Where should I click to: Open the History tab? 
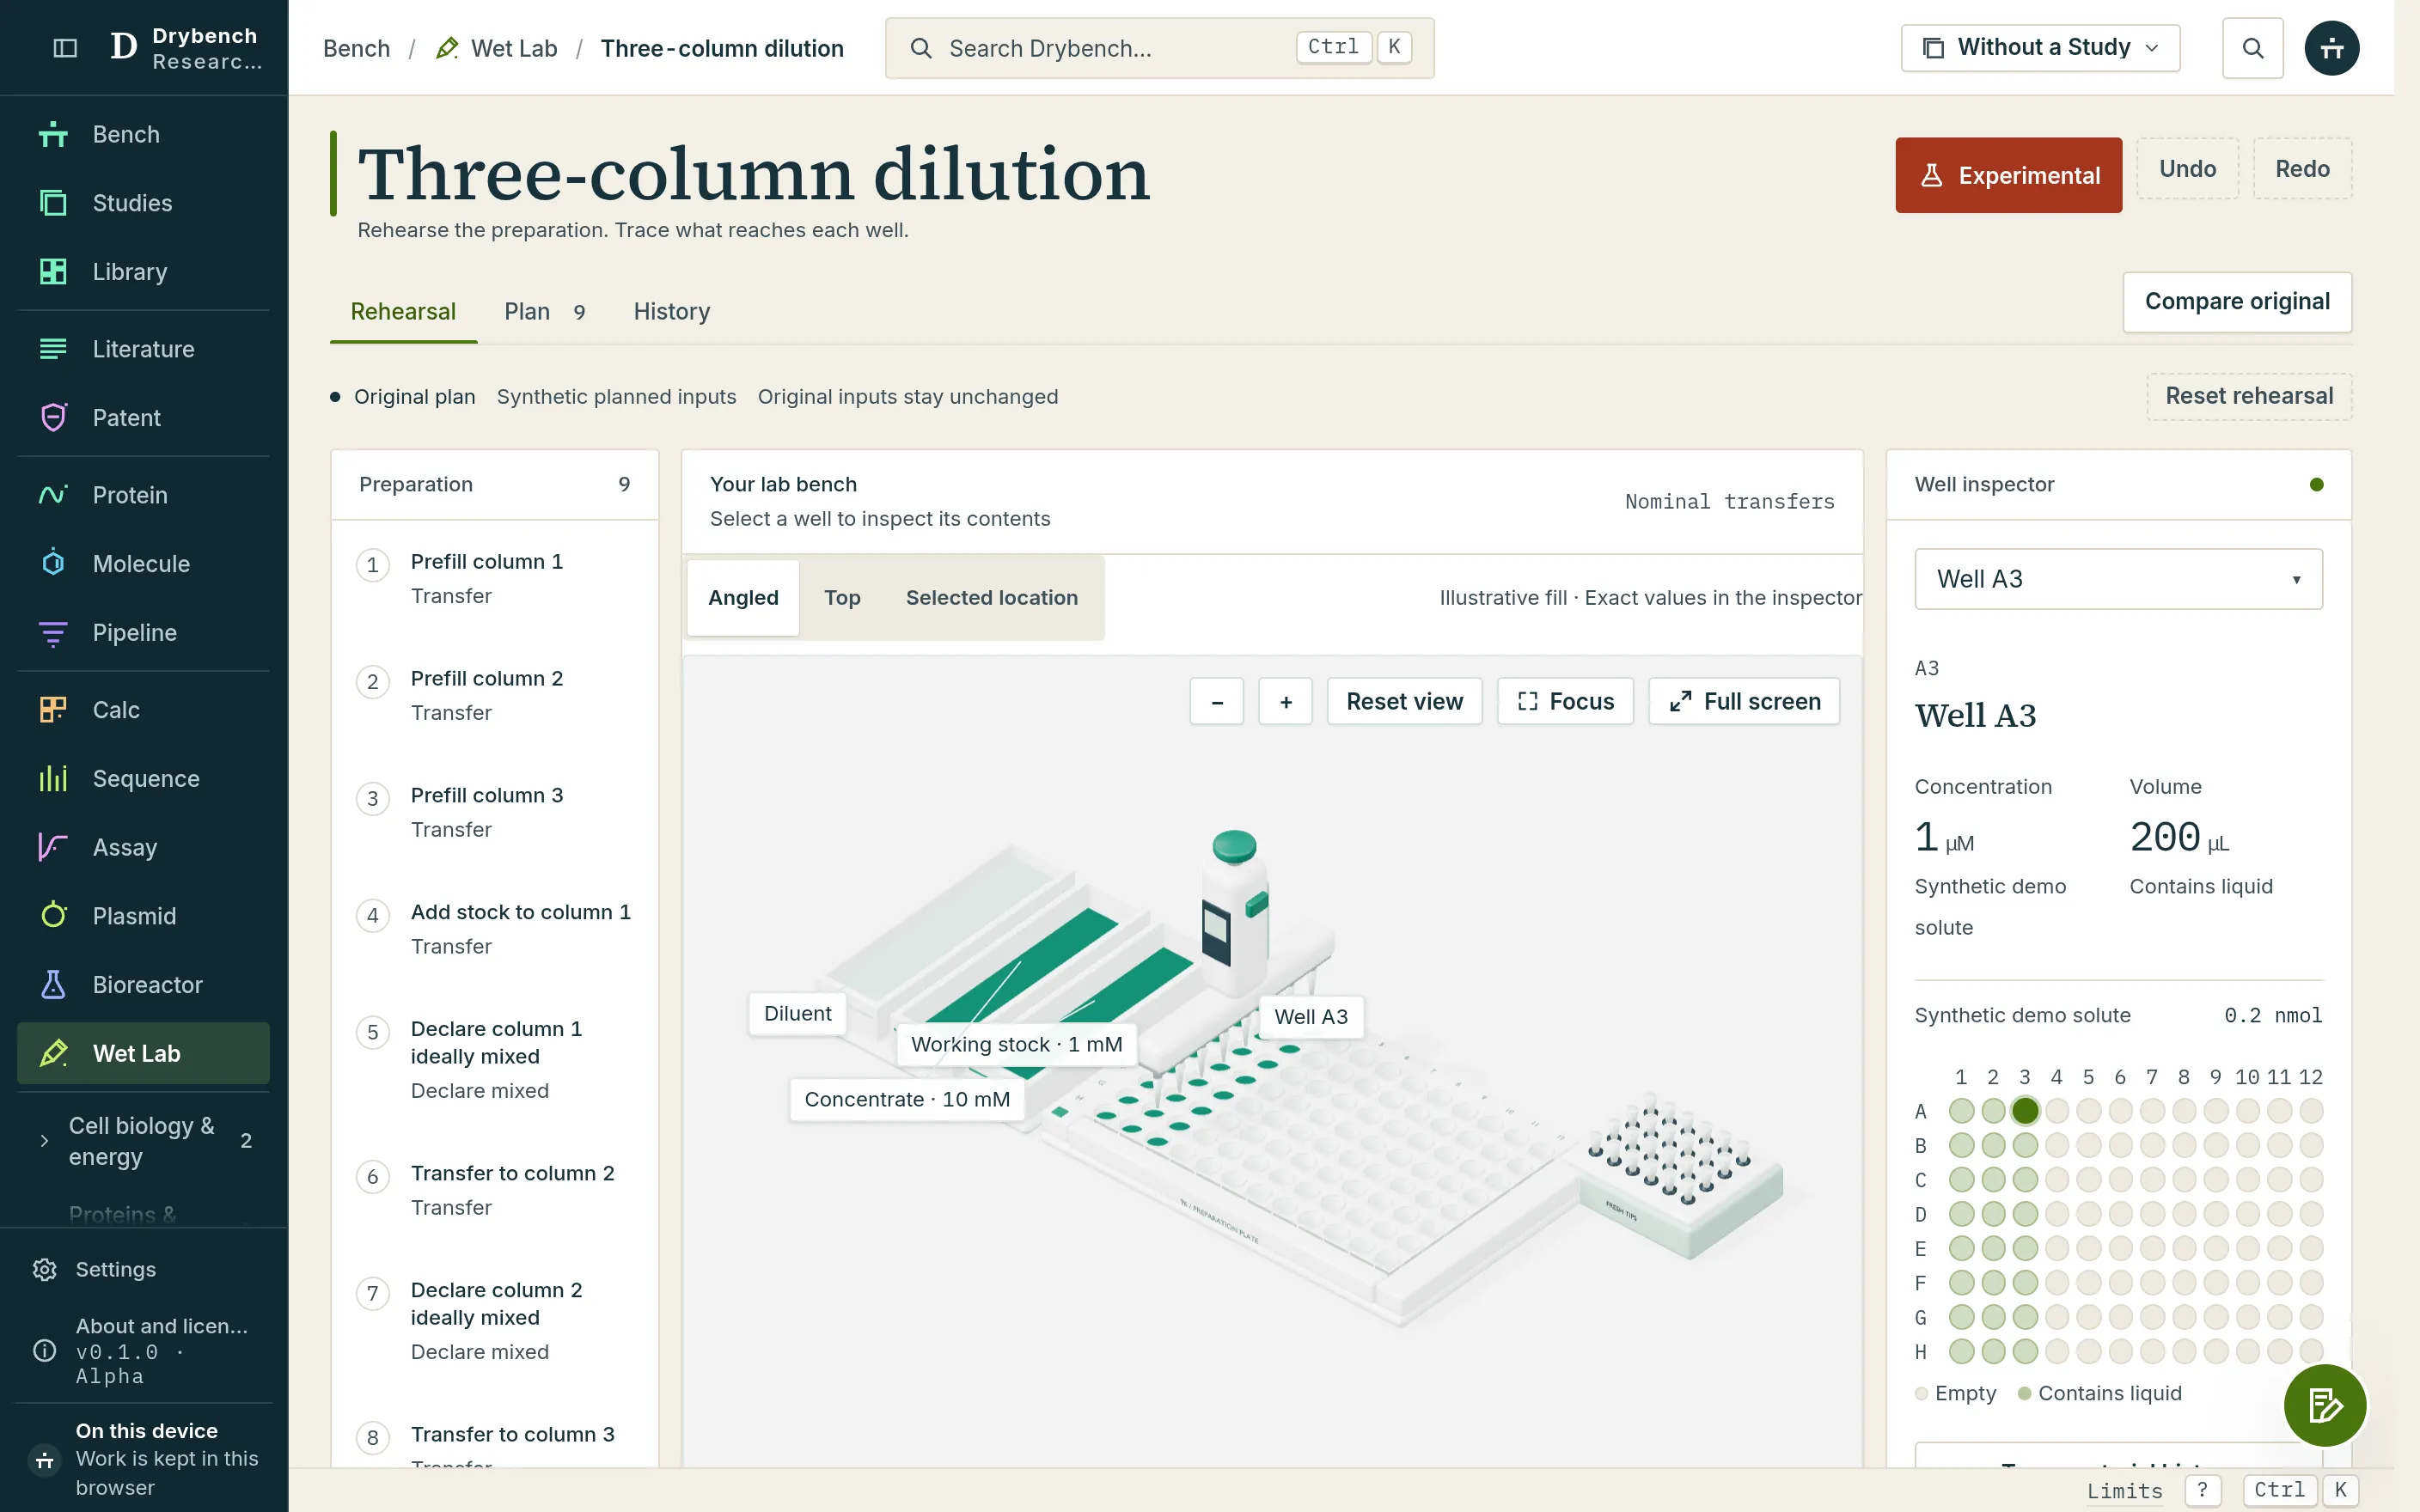(x=671, y=312)
